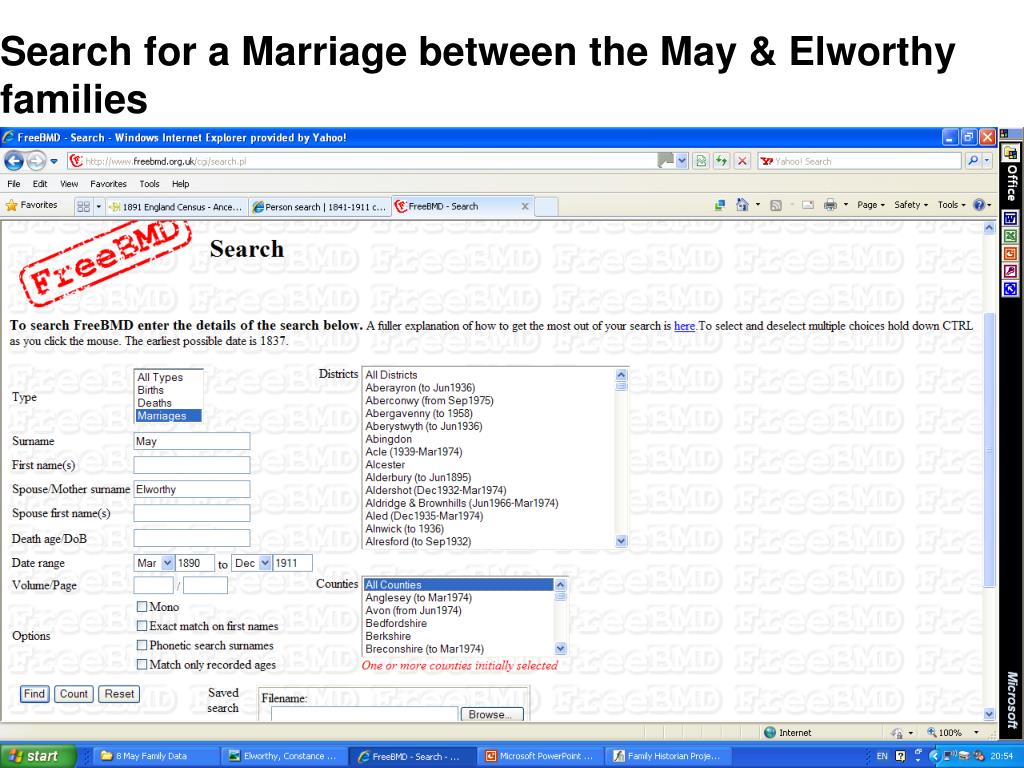Click the Word icon in Office bar
Viewport: 1024px width, 768px height.
click(1010, 218)
